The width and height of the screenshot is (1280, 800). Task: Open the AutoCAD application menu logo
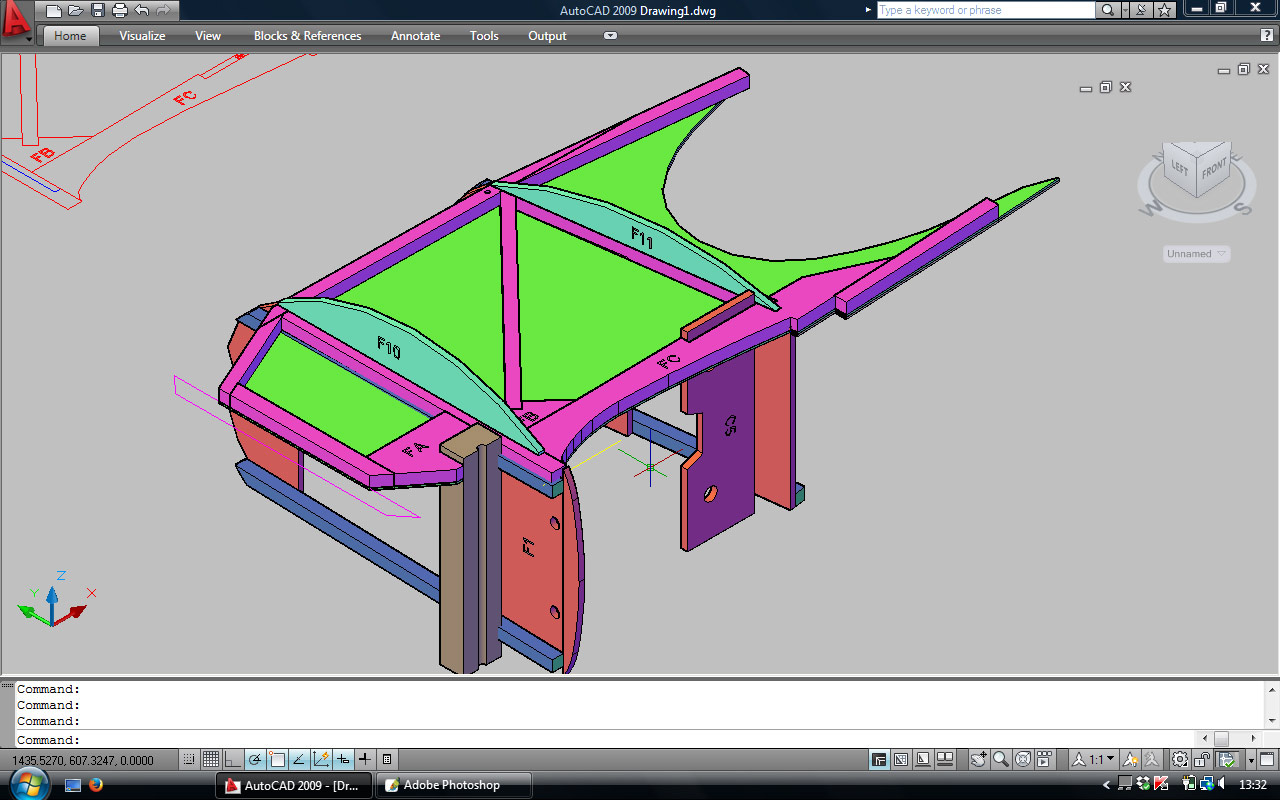tap(16, 19)
